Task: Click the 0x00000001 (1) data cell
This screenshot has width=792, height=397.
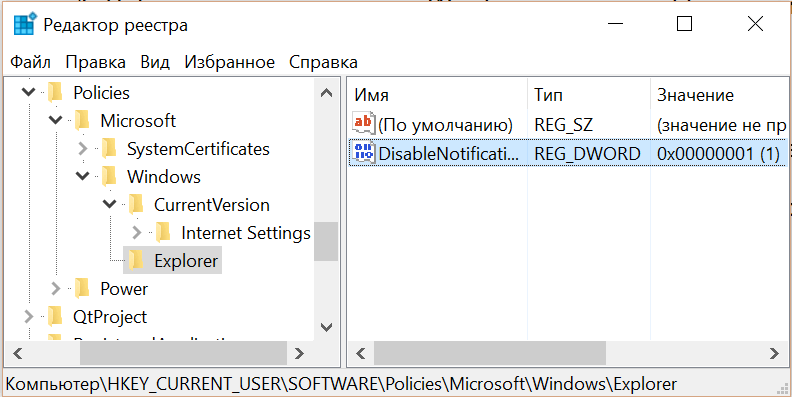Action: click(x=718, y=154)
